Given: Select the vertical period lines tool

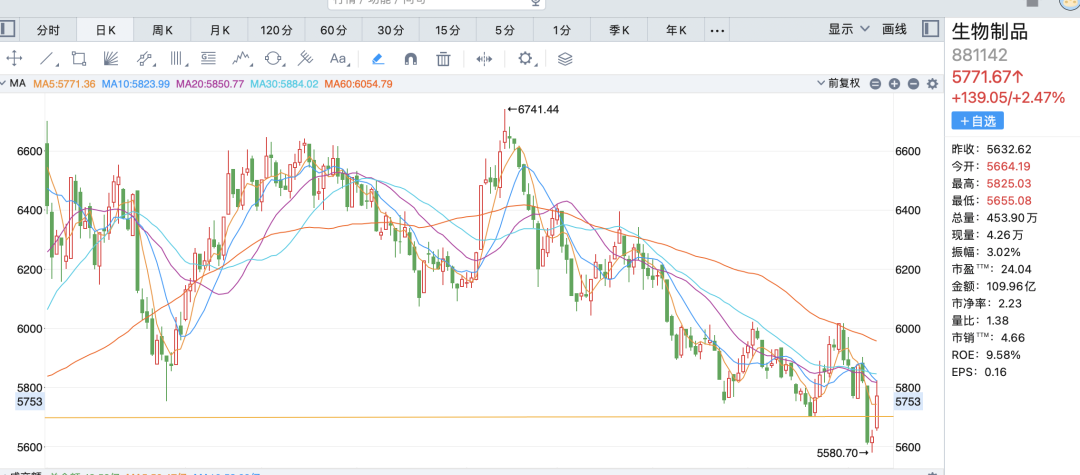Looking at the screenshot, I should coord(177,59).
